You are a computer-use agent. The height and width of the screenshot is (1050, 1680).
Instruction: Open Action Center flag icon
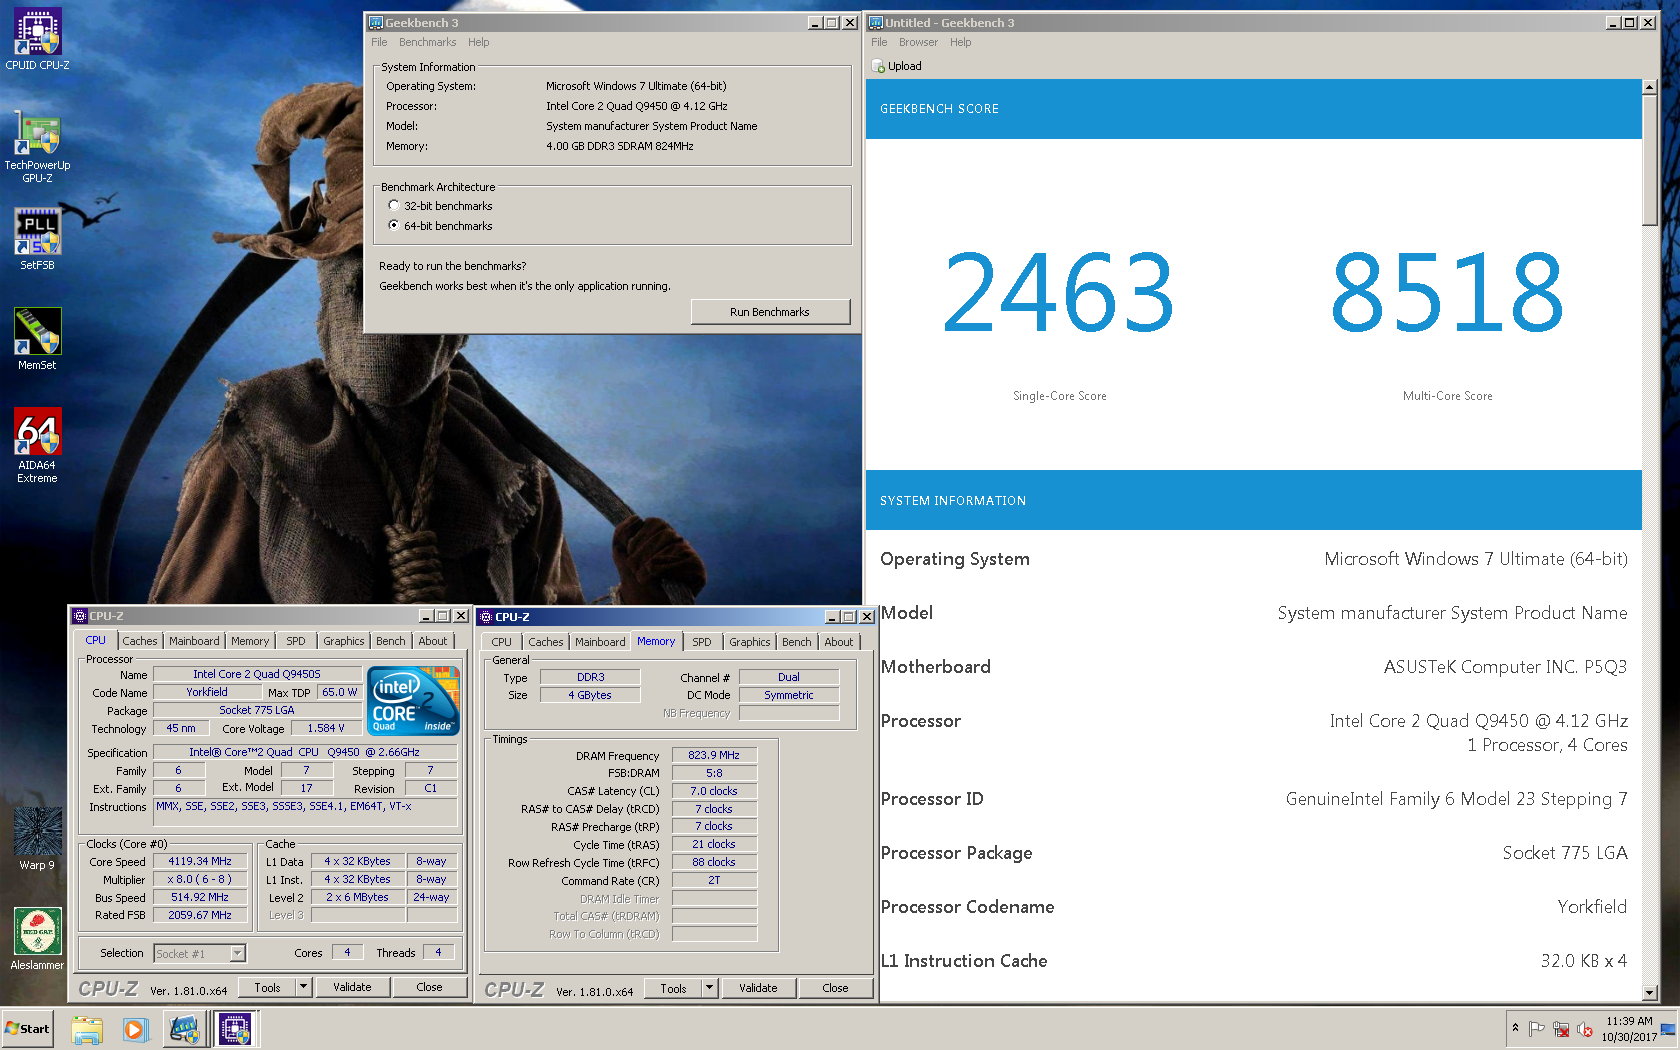click(x=1536, y=1029)
